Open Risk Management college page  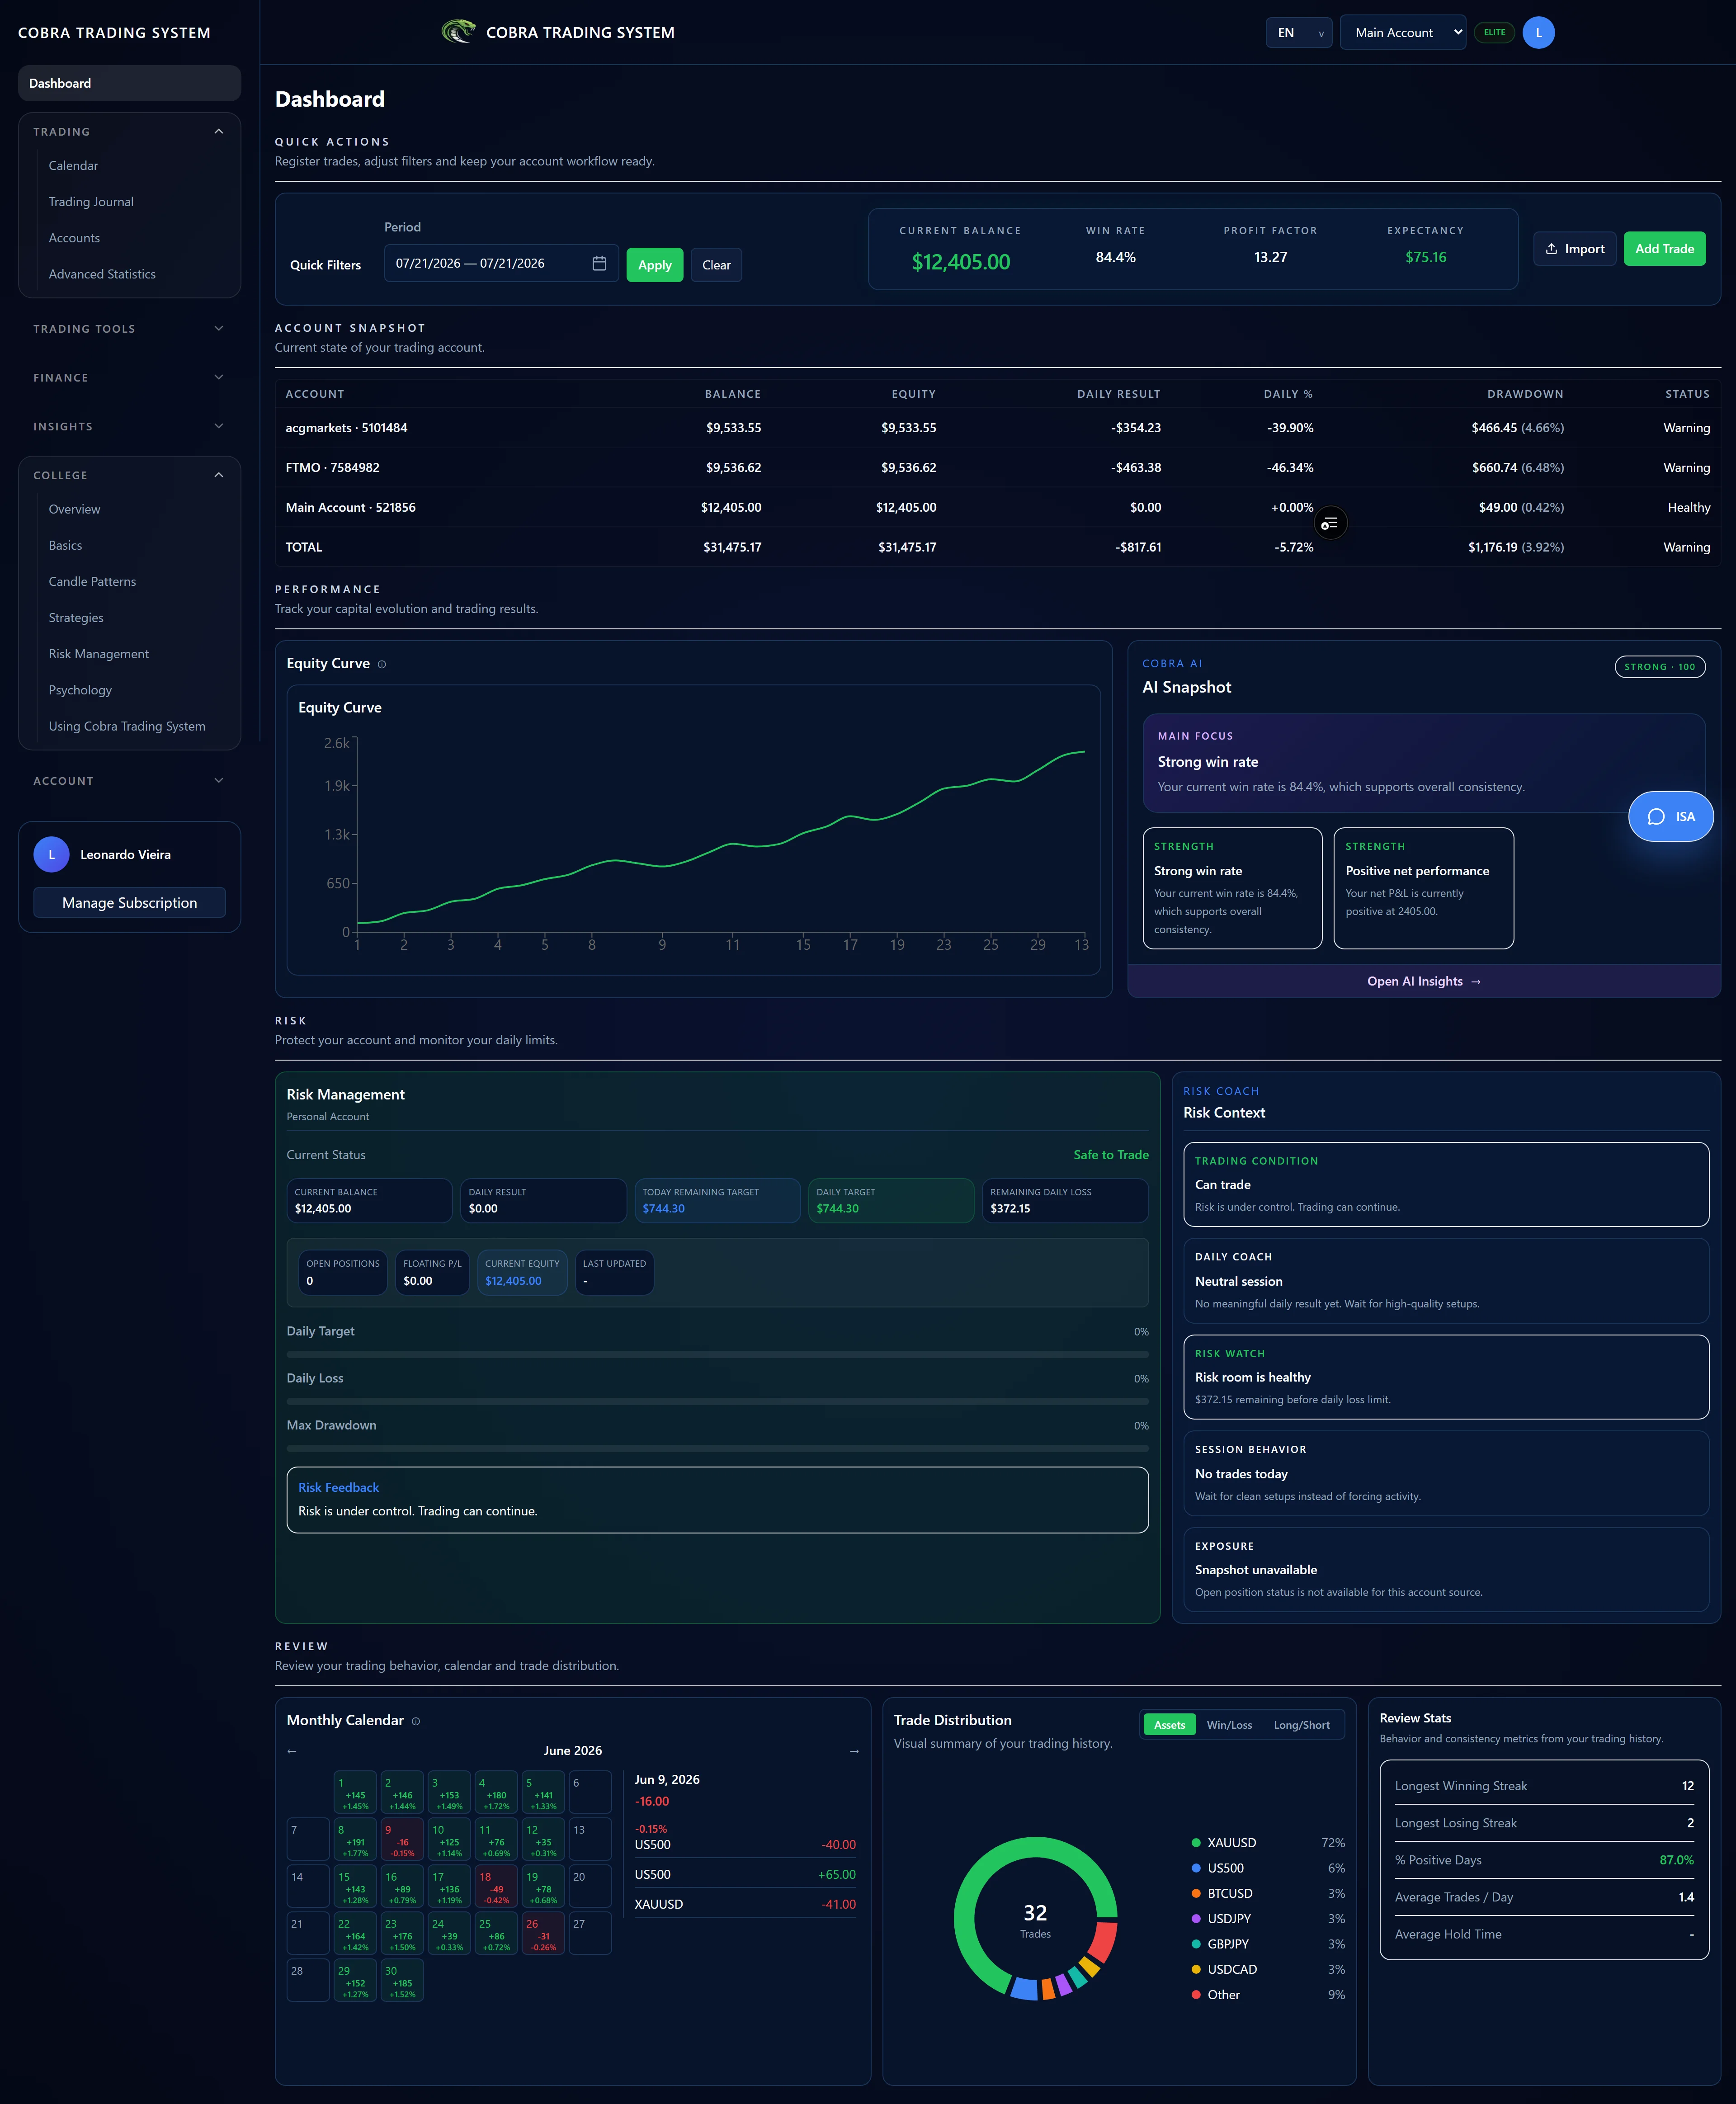tap(98, 654)
